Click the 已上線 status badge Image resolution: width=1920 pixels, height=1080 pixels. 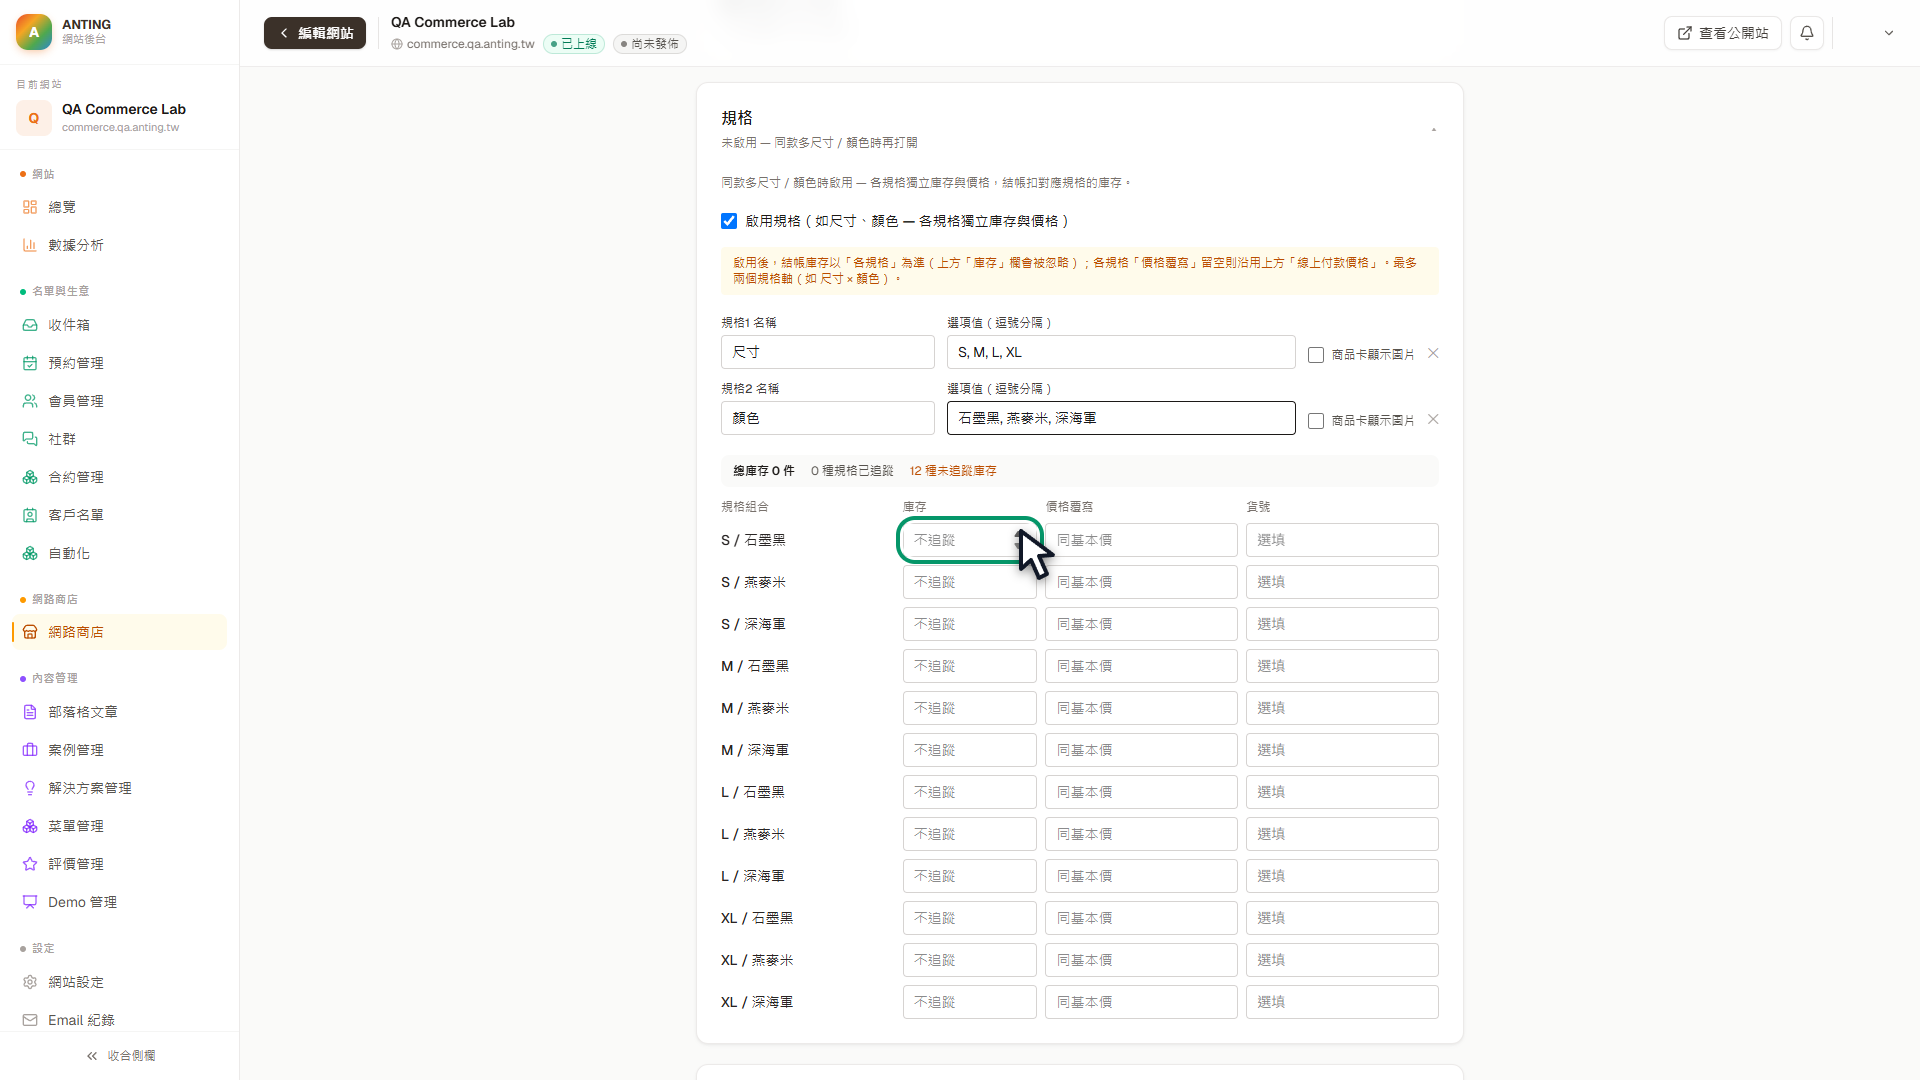pos(574,44)
